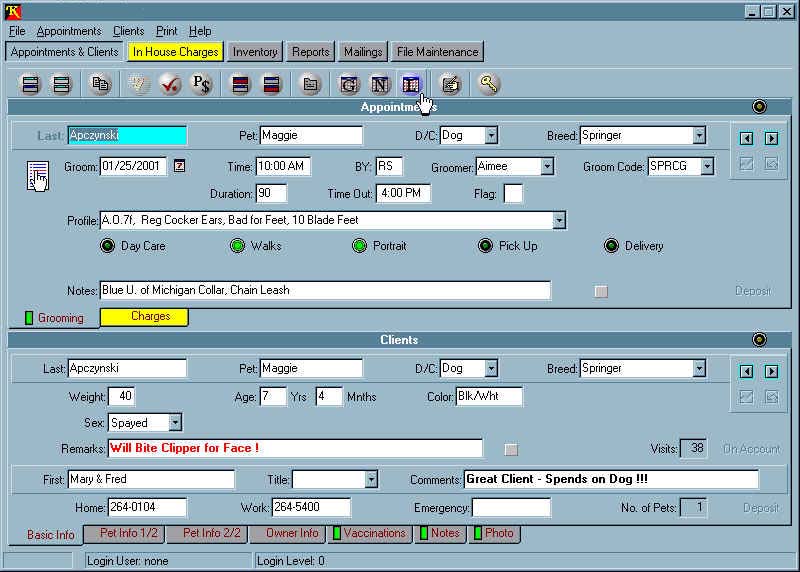
Task: Open the Owner Info tab
Action: pos(288,534)
